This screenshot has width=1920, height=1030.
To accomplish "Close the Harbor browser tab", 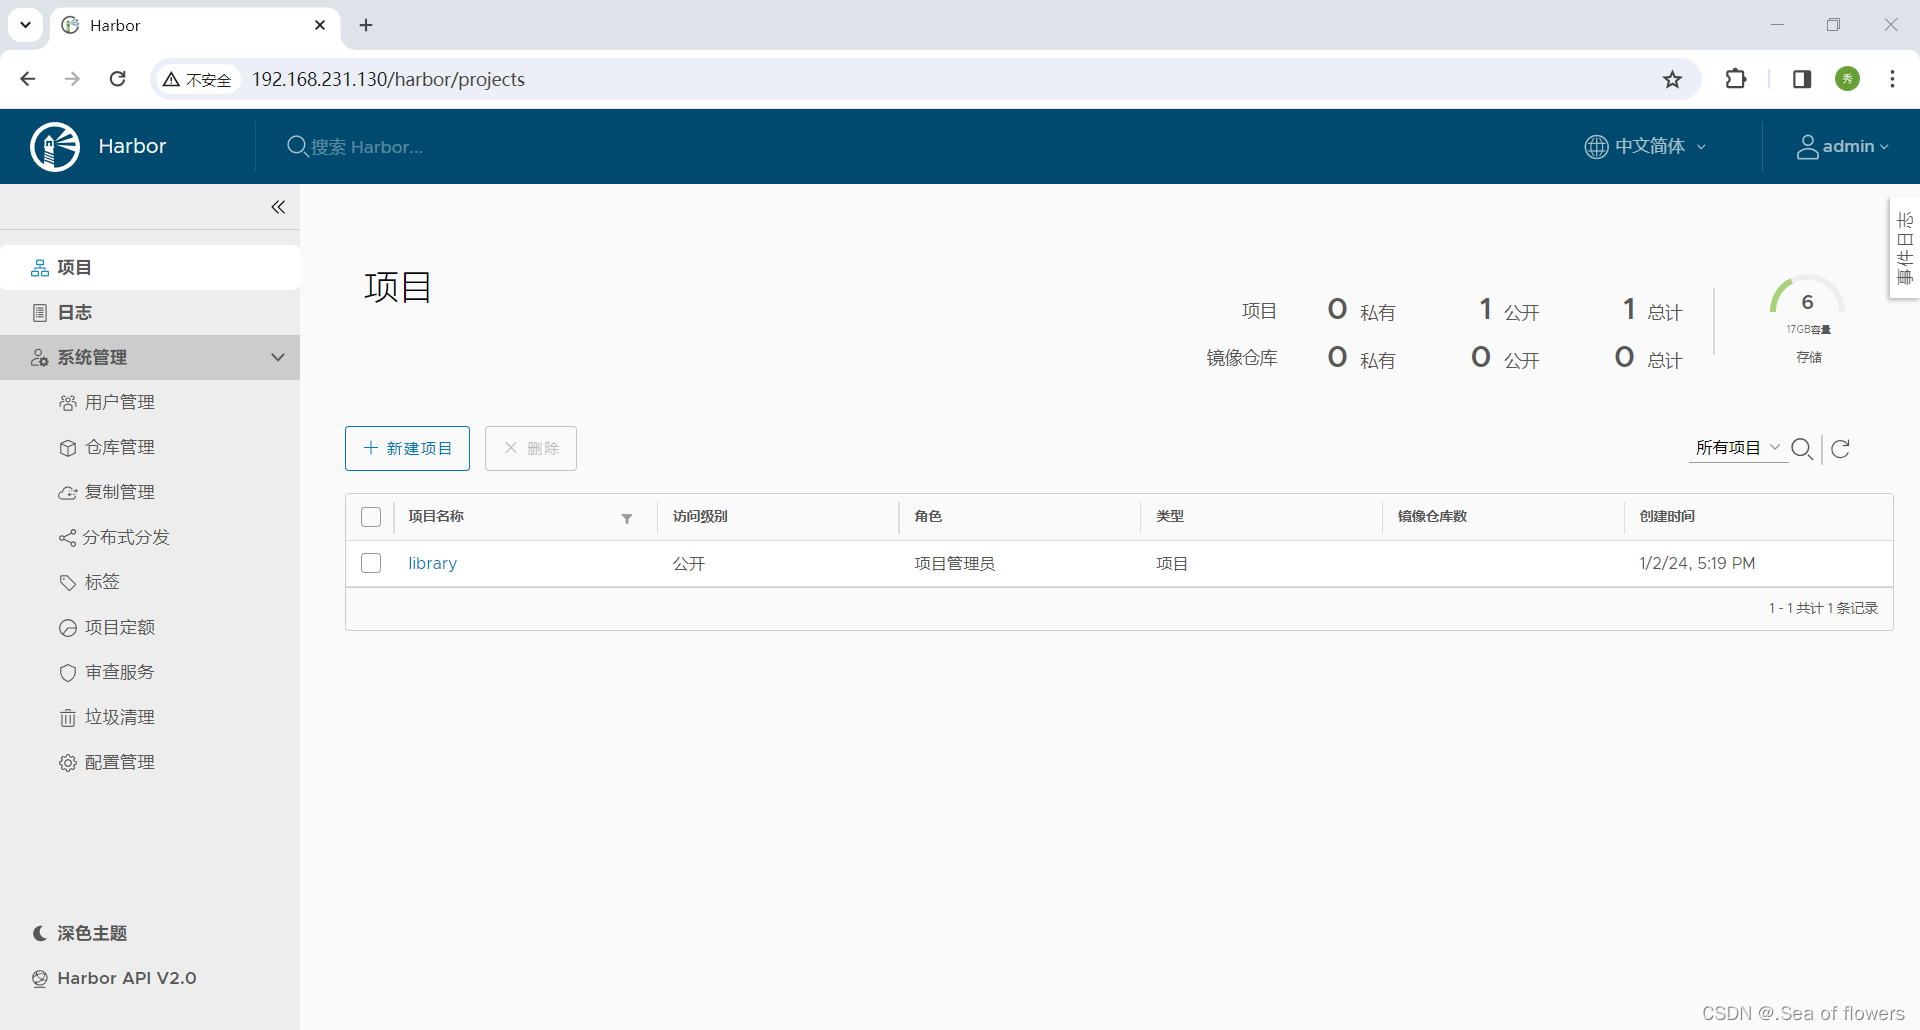I will 320,25.
